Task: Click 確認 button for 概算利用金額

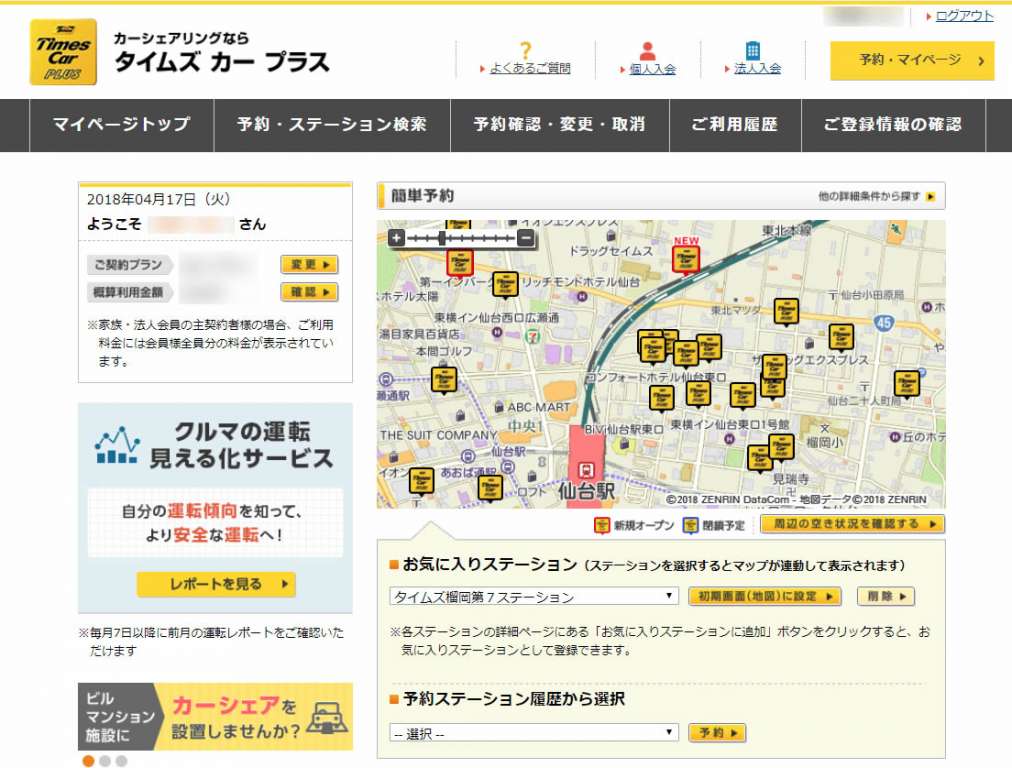Action: [309, 292]
